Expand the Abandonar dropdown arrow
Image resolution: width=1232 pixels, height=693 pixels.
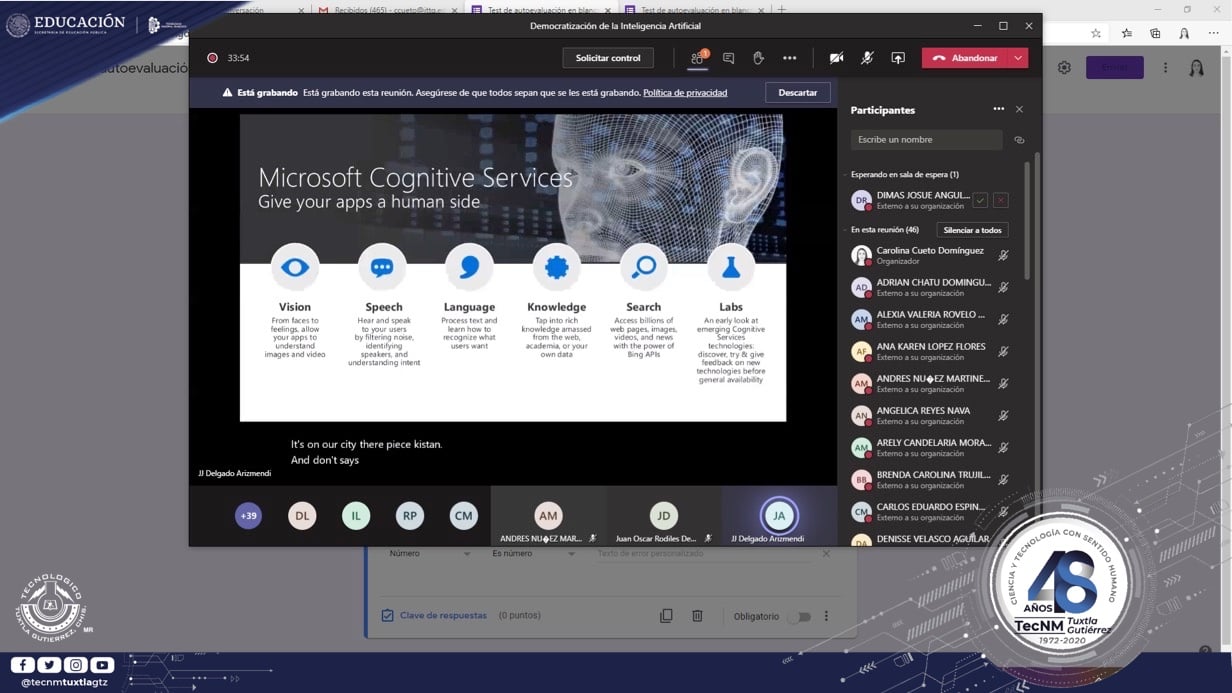pyautogui.click(x=1018, y=58)
